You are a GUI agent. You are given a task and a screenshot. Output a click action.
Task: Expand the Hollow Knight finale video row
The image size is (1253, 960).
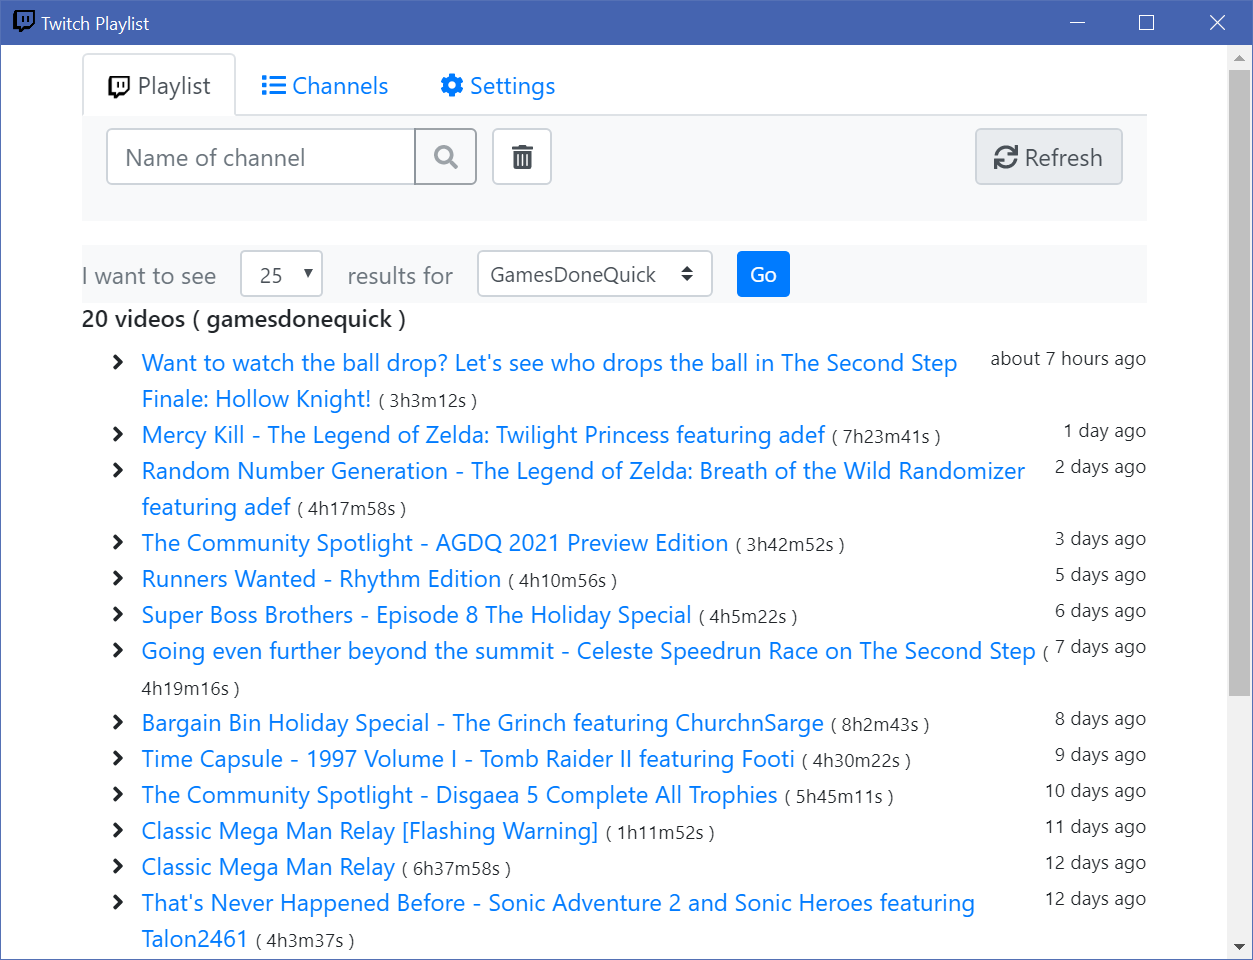[x=118, y=363]
